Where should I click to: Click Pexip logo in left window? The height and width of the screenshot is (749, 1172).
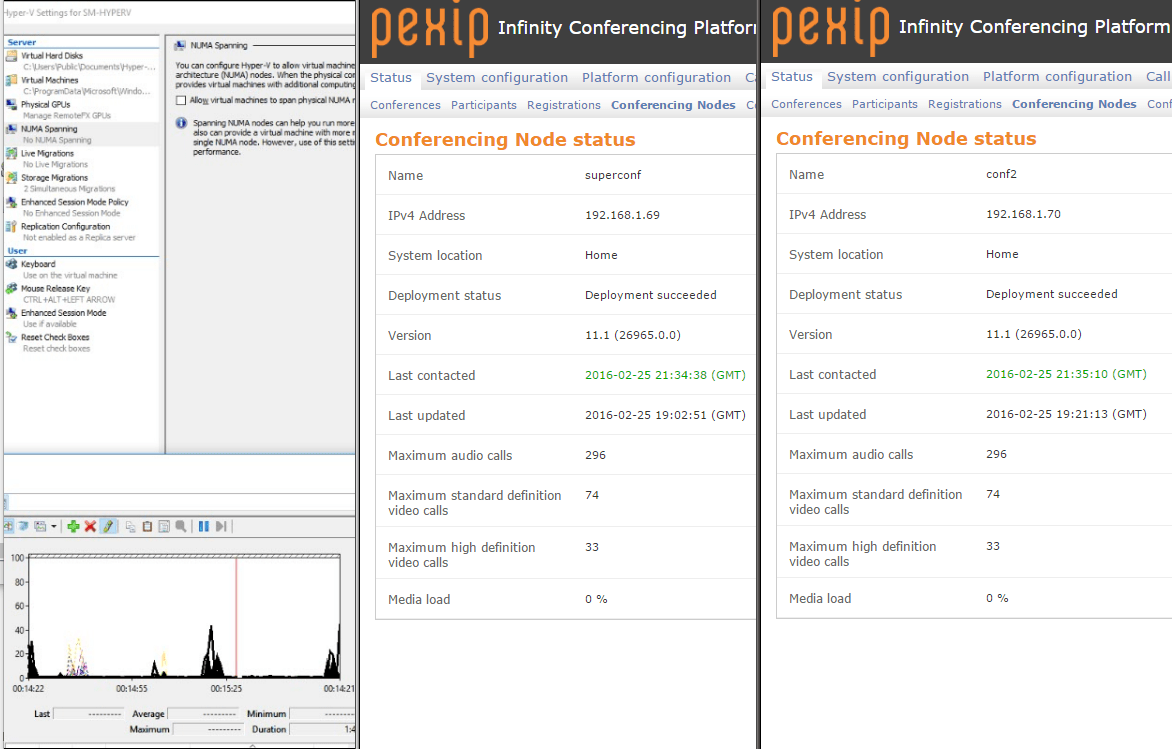(430, 31)
